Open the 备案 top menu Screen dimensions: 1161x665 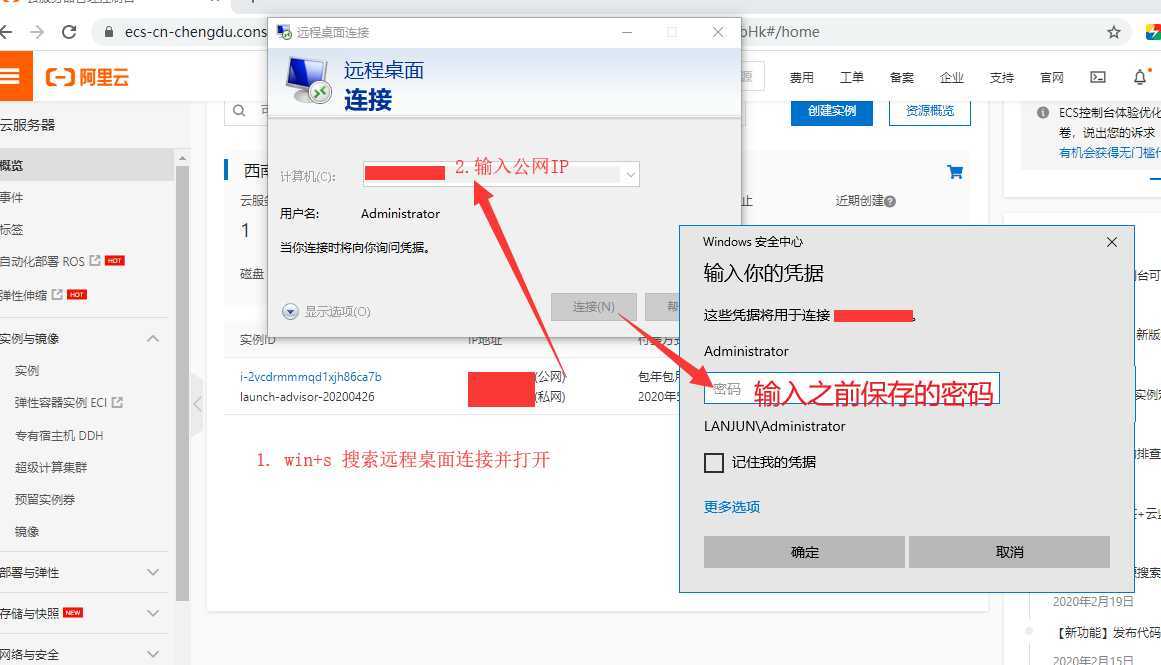[902, 77]
